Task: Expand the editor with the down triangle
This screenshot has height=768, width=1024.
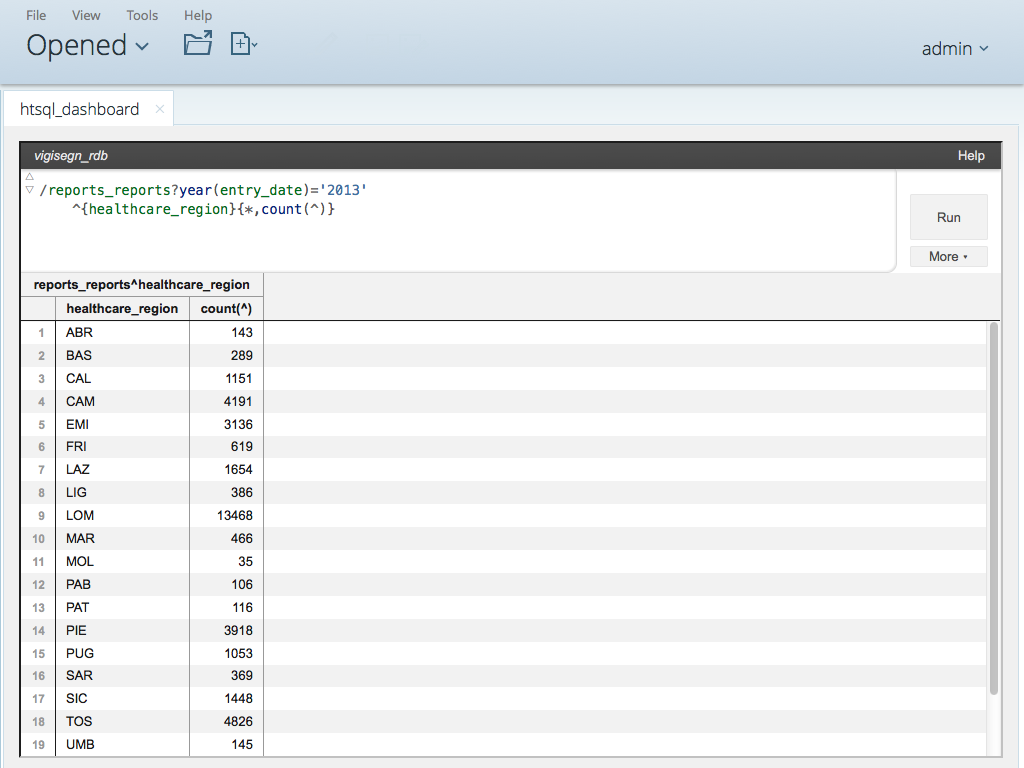Action: (29, 189)
